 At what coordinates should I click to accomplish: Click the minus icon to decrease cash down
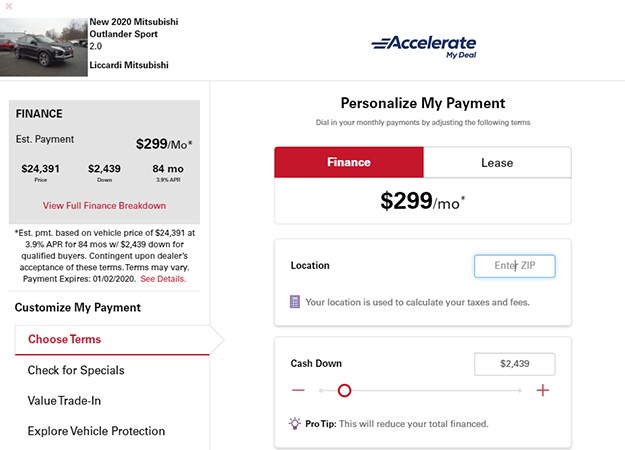(298, 390)
